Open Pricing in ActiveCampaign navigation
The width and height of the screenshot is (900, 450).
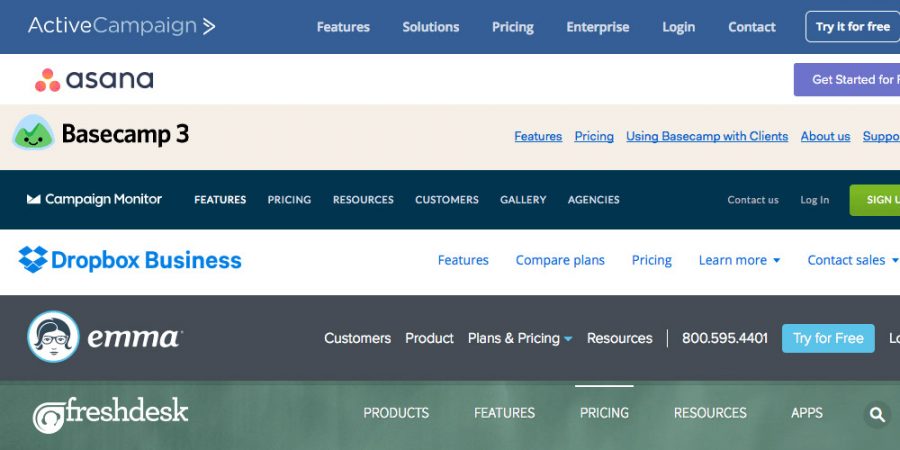click(x=513, y=27)
